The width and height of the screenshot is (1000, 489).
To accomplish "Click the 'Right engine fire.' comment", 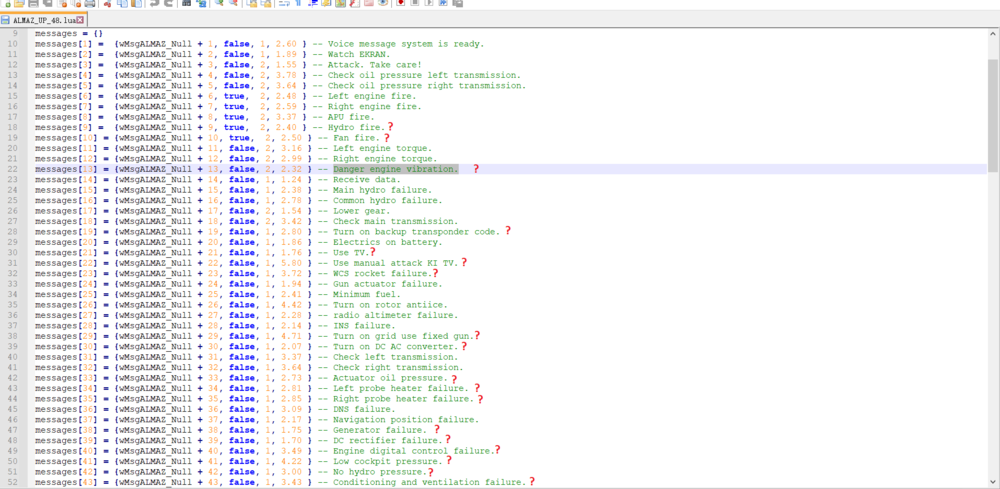I will [x=374, y=106].
